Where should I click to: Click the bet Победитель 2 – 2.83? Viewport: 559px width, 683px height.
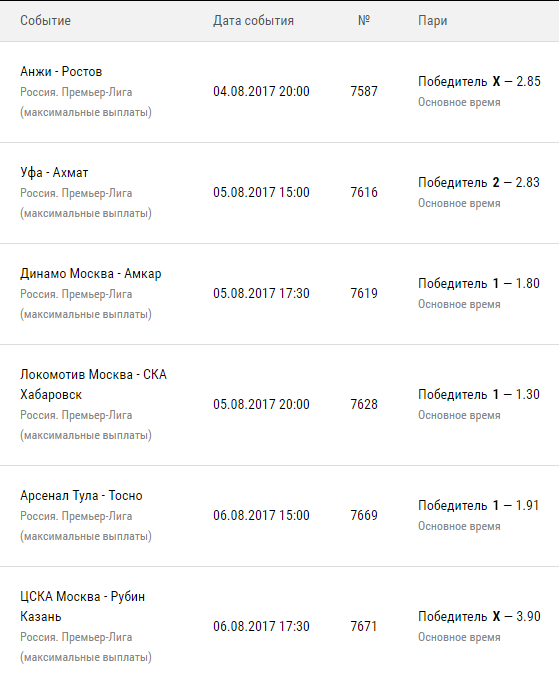click(479, 183)
